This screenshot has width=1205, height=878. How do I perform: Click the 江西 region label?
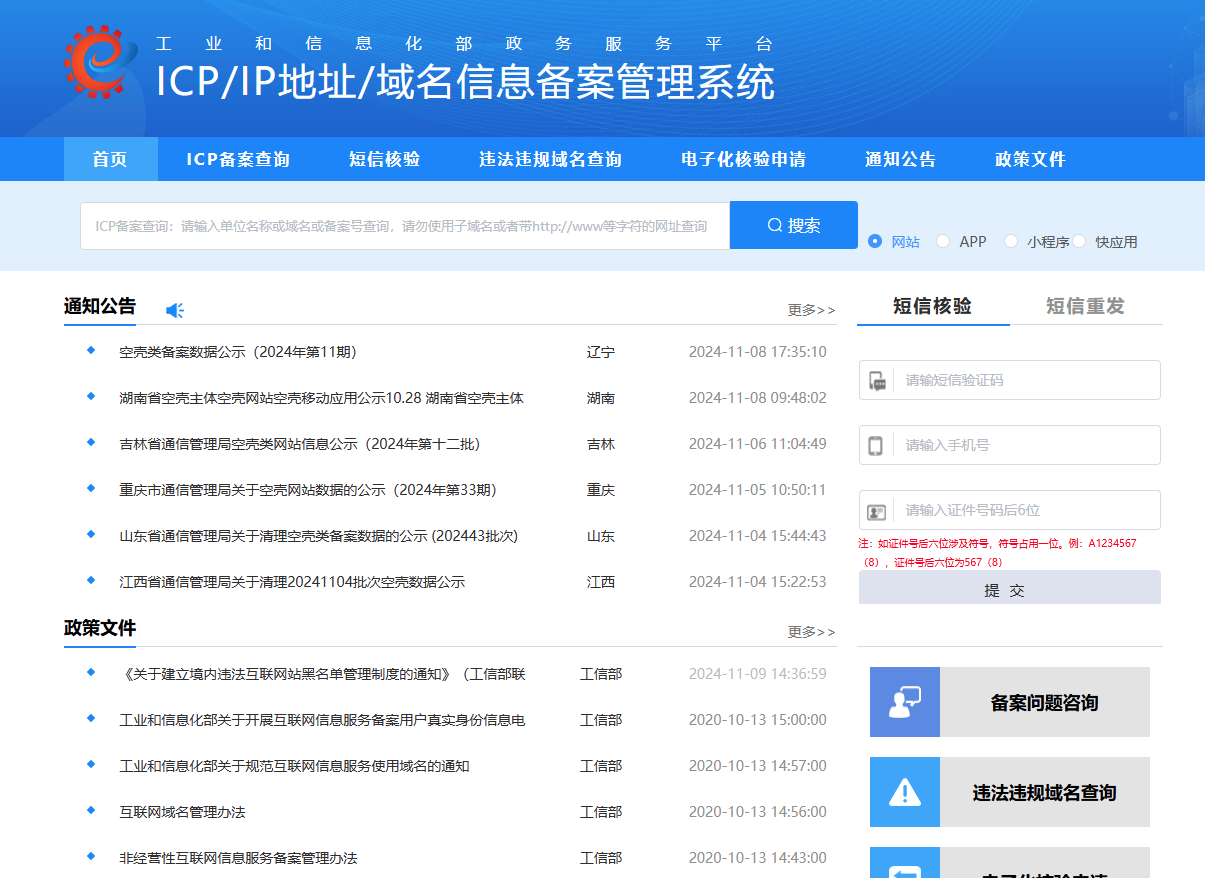point(601,582)
